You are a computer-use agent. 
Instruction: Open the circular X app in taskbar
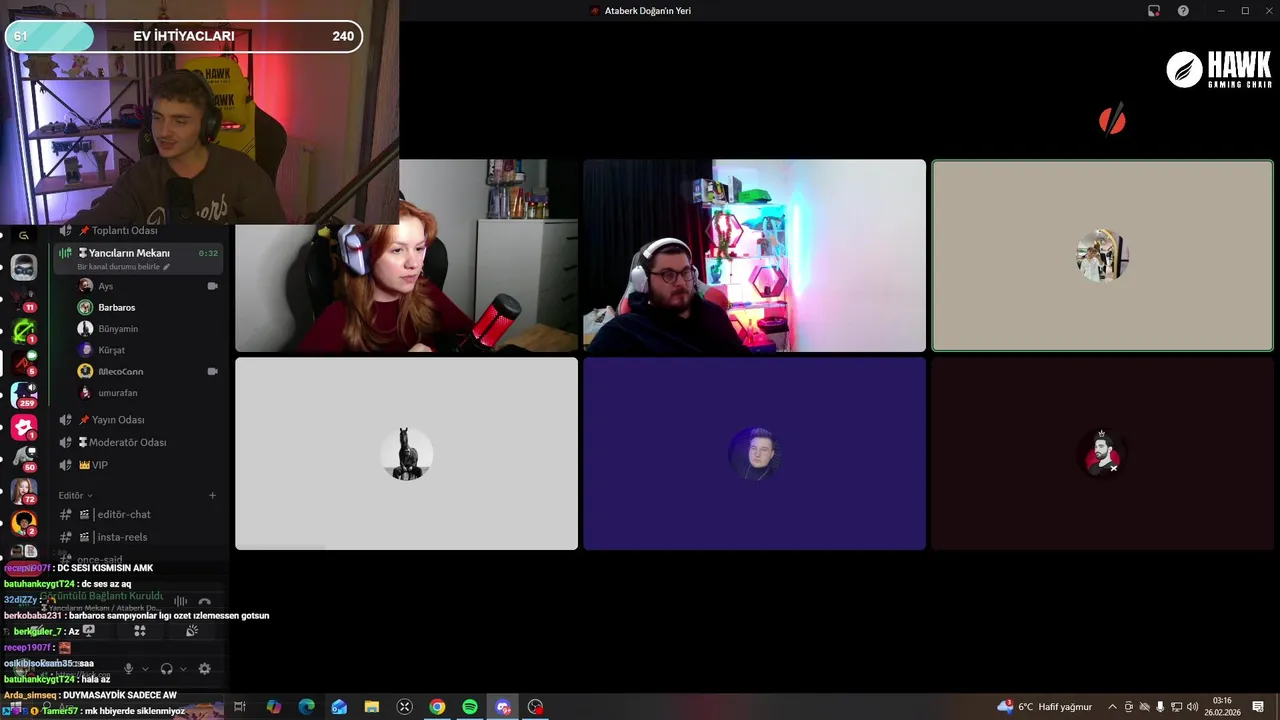click(404, 707)
